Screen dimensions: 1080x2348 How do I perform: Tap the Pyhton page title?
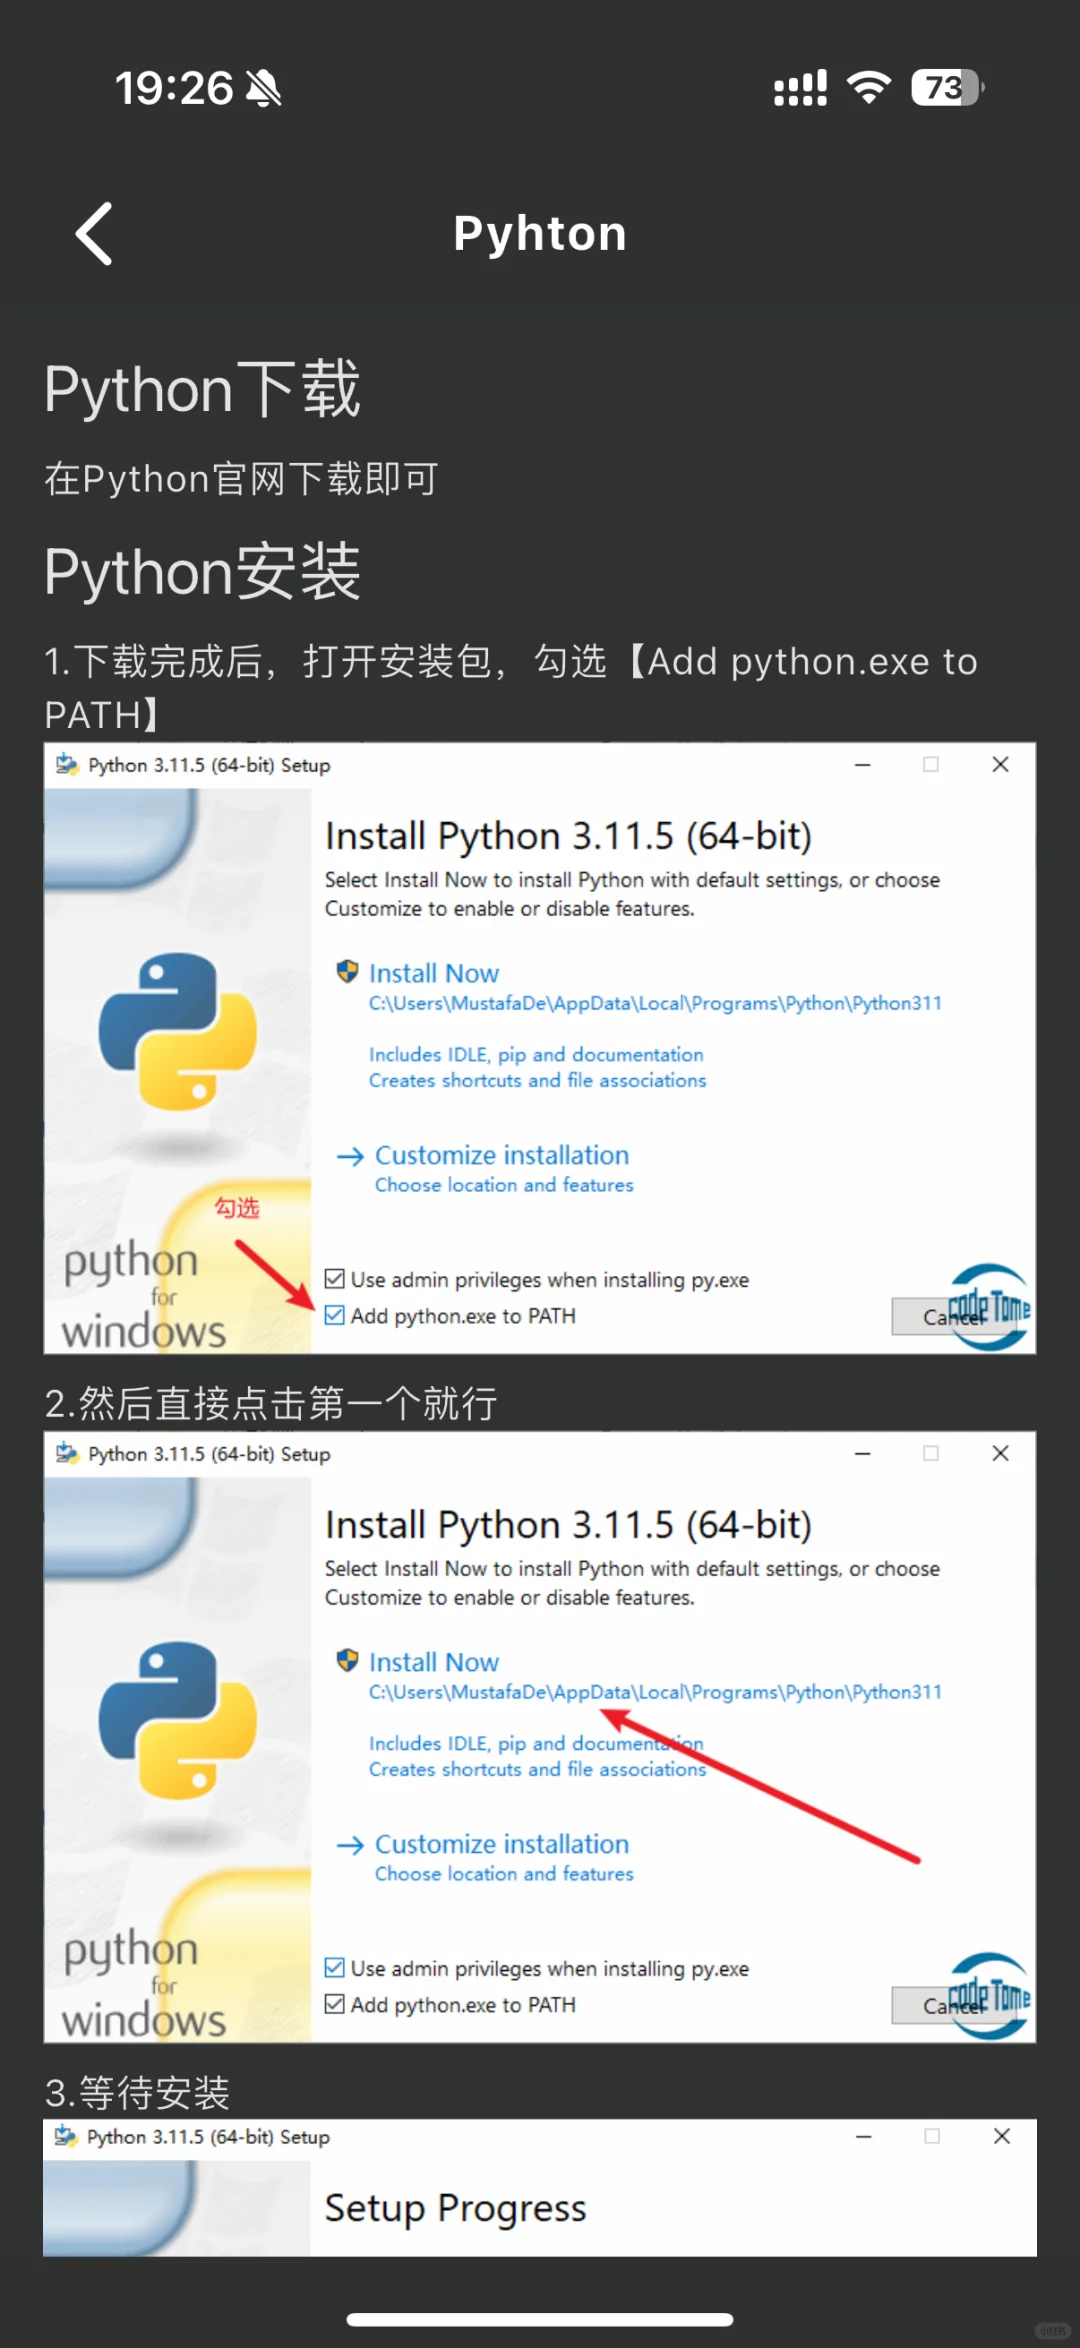click(x=540, y=234)
